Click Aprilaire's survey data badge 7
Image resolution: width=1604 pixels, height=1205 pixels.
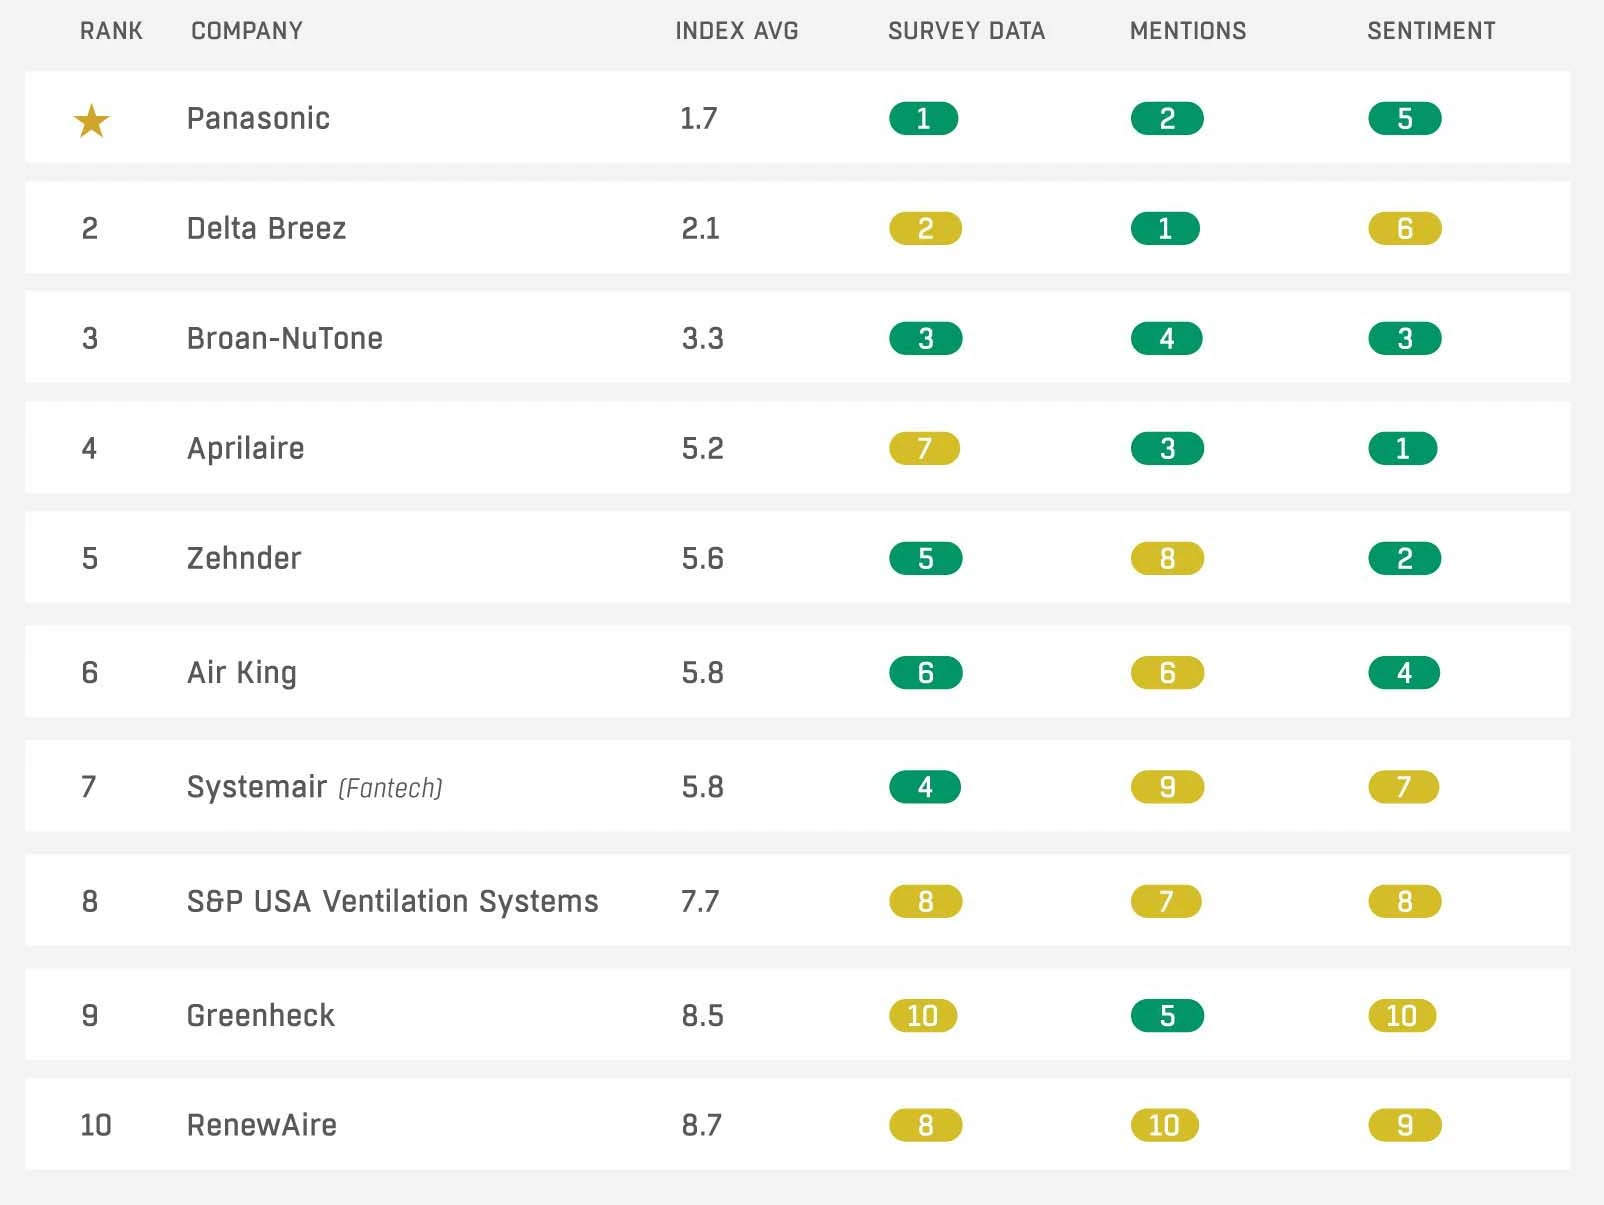coord(925,449)
